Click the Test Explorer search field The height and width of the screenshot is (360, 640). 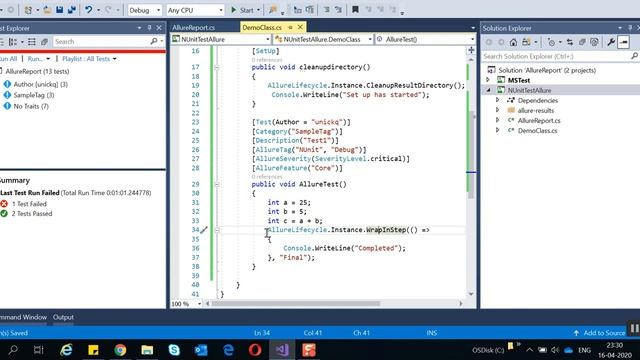click(x=101, y=42)
